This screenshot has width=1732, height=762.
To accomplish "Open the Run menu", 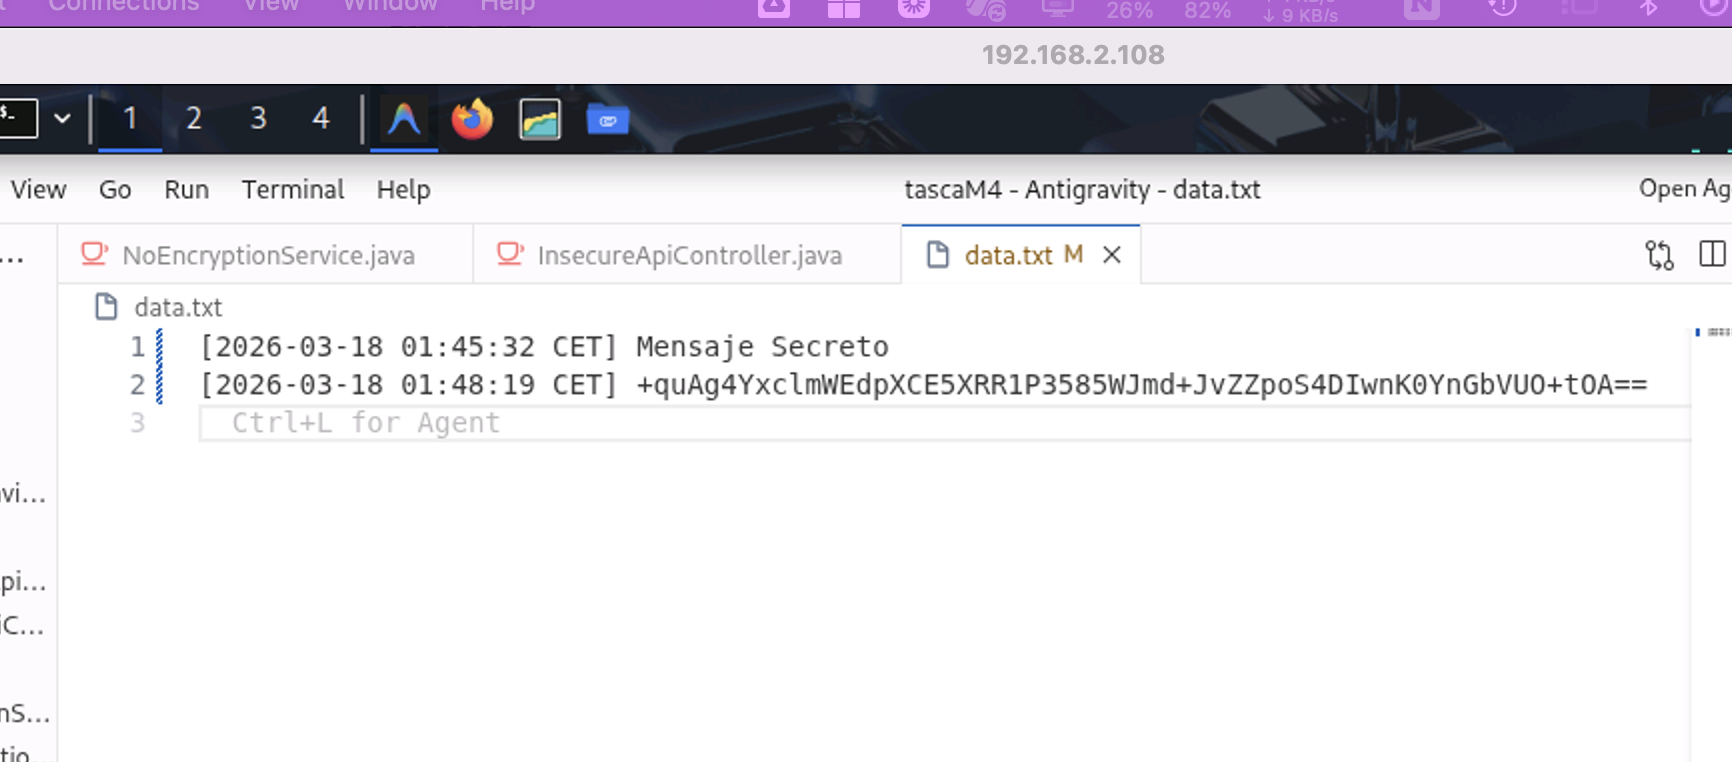I will (x=186, y=189).
